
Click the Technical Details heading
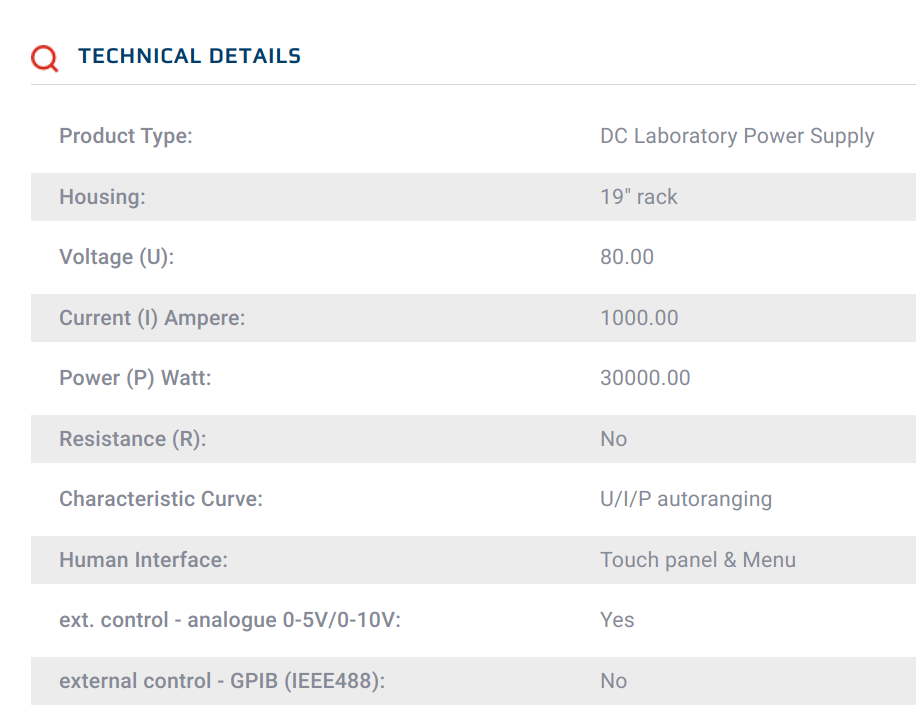[x=189, y=56]
